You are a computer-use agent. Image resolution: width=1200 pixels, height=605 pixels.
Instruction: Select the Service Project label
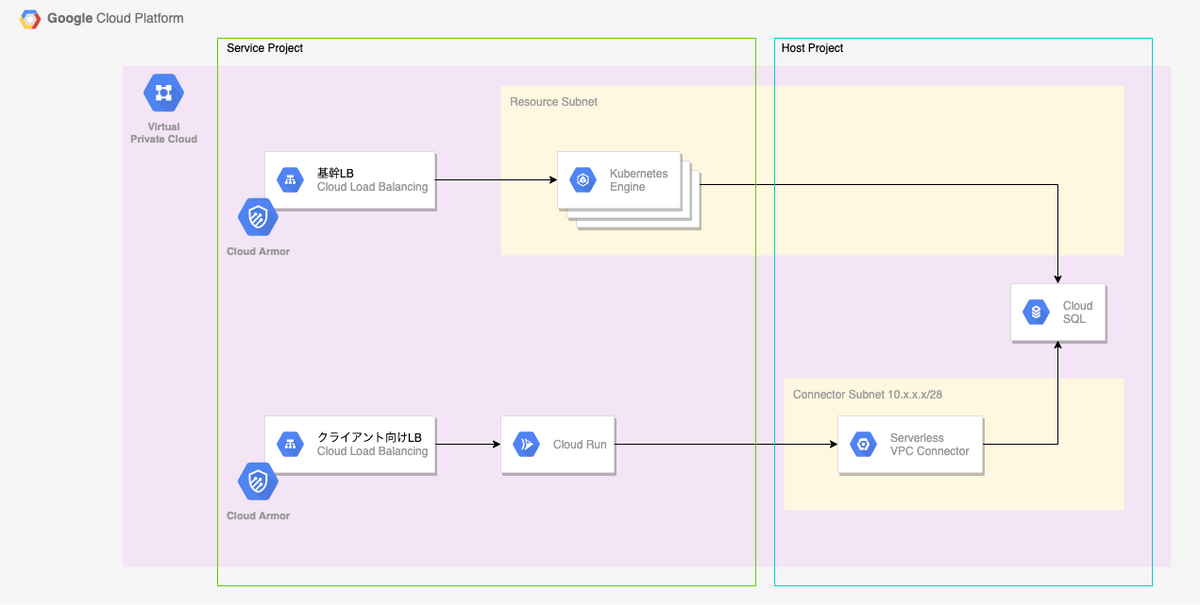tap(265, 48)
